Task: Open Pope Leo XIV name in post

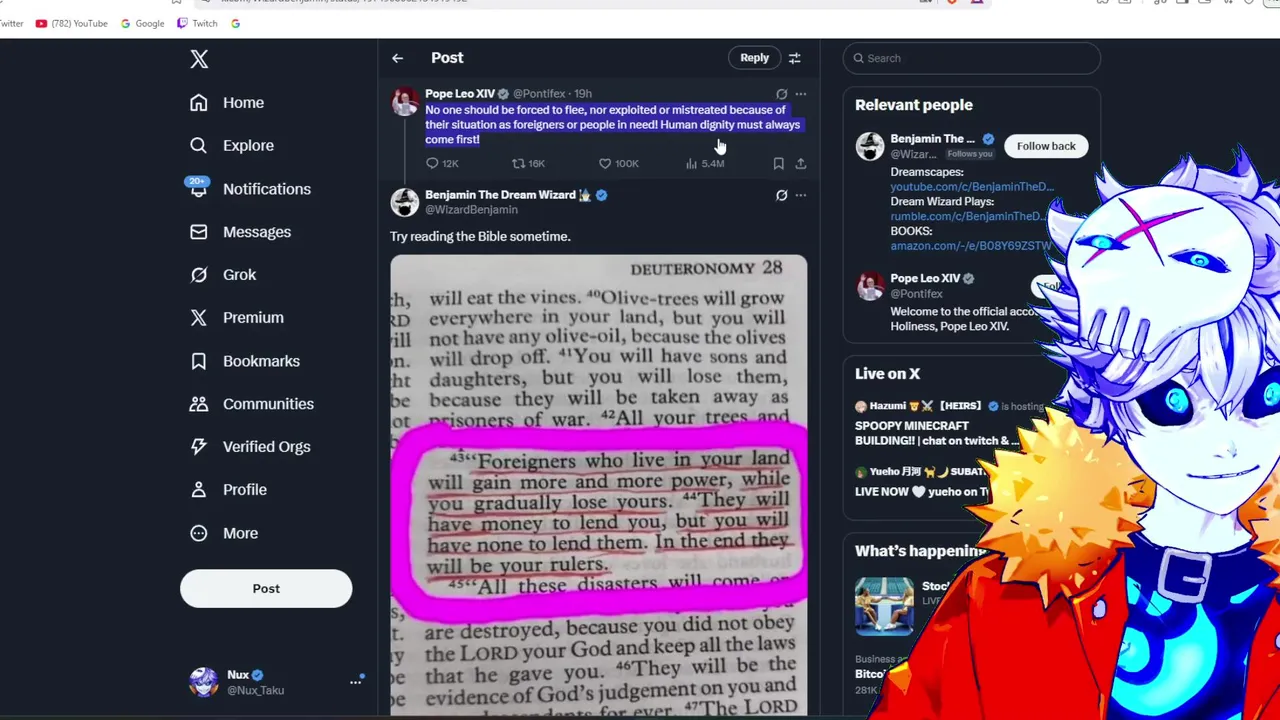Action: click(x=460, y=93)
